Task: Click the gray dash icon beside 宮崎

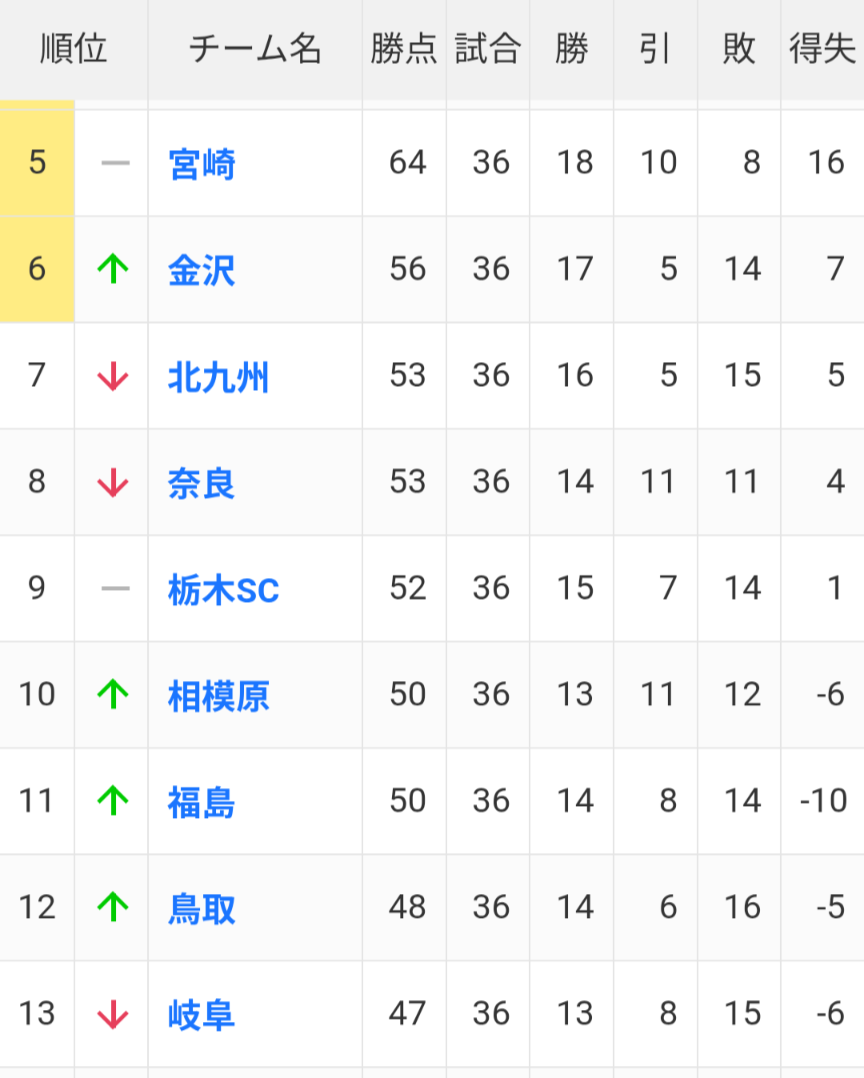Action: (x=115, y=163)
